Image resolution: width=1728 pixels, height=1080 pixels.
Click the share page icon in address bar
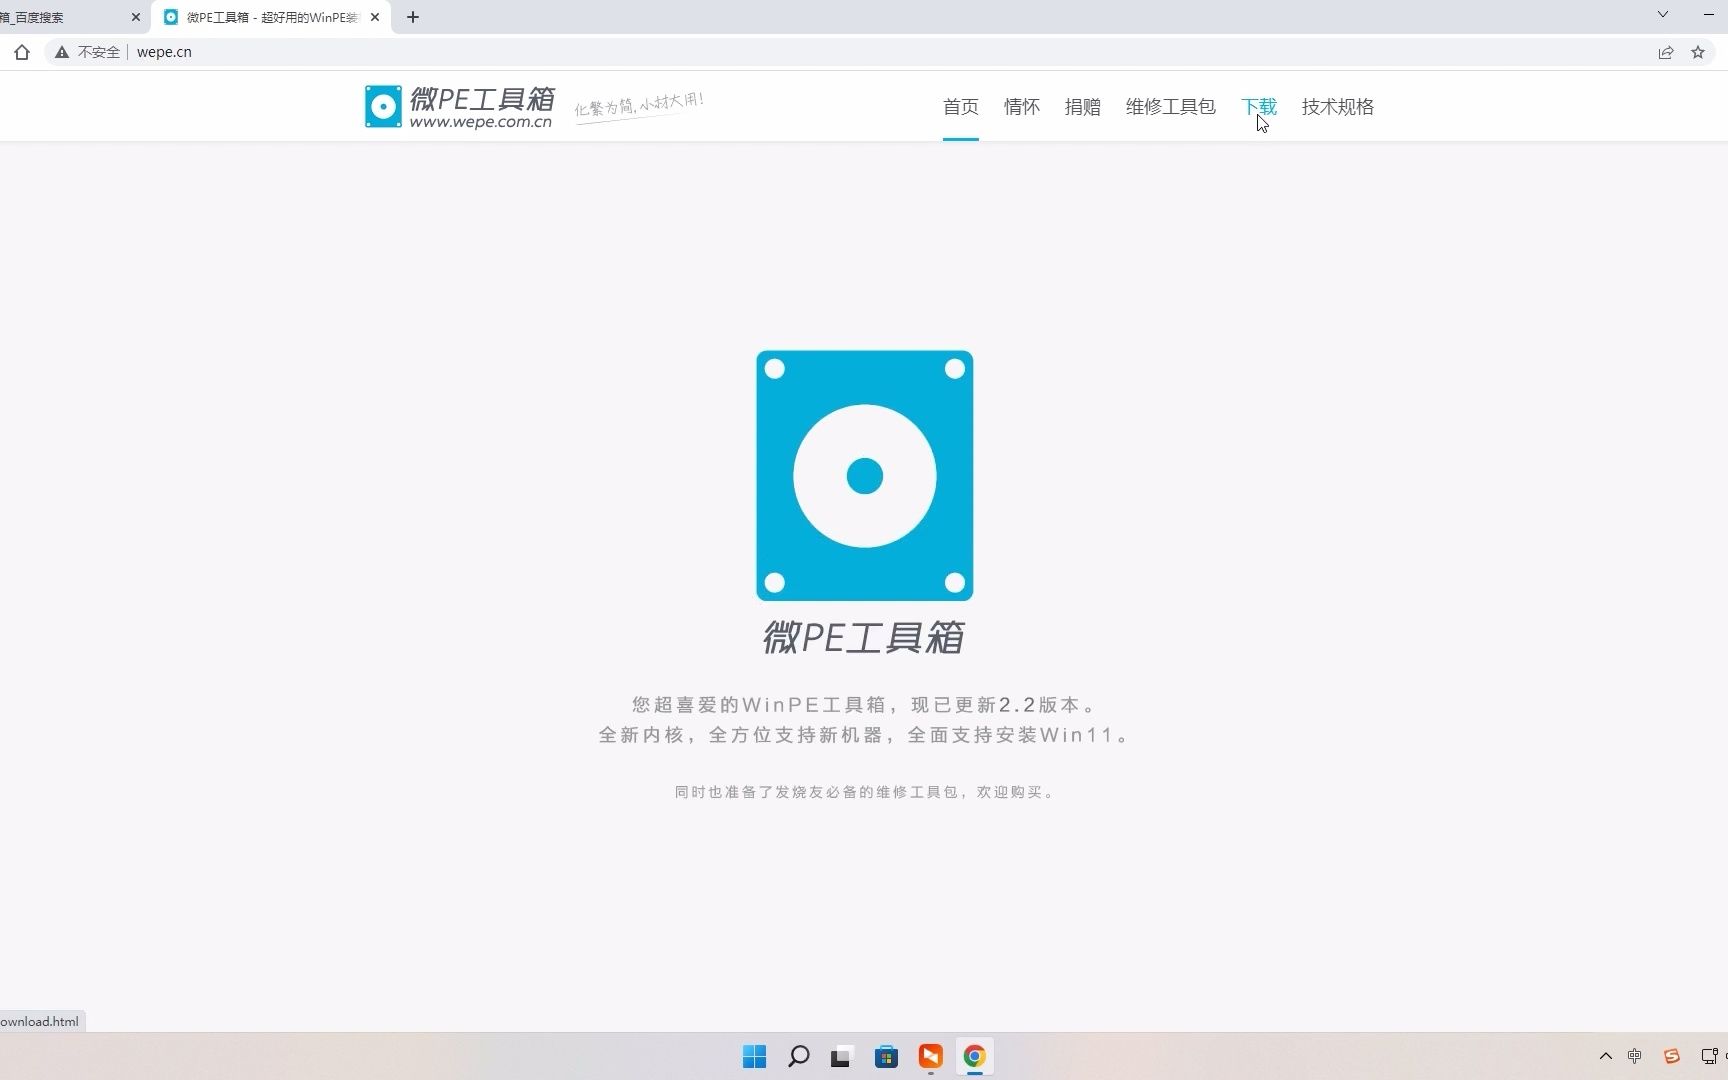tap(1666, 52)
